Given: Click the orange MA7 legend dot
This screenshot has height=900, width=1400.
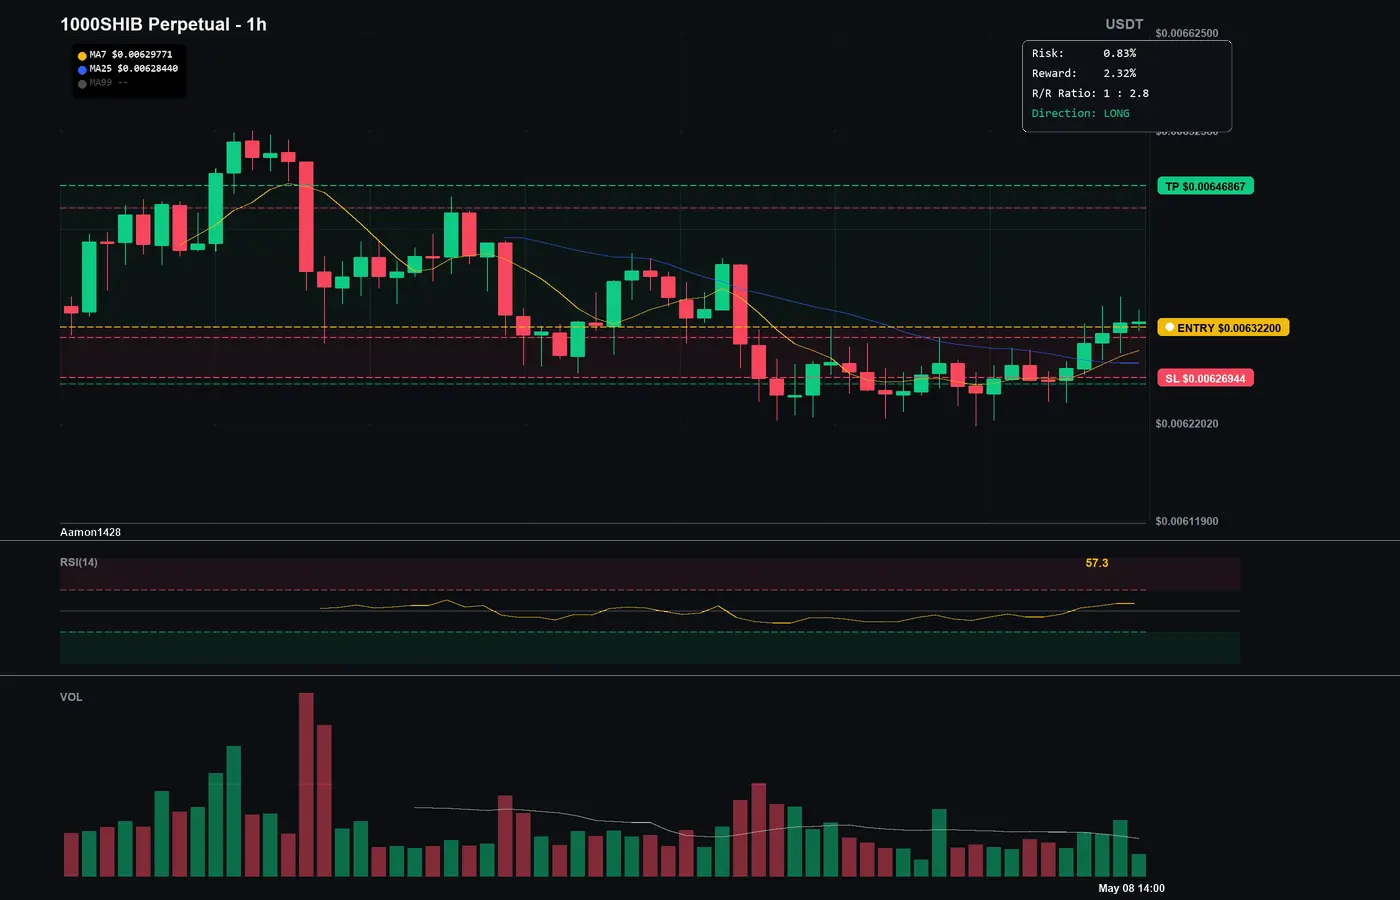Looking at the screenshot, I should point(82,56).
